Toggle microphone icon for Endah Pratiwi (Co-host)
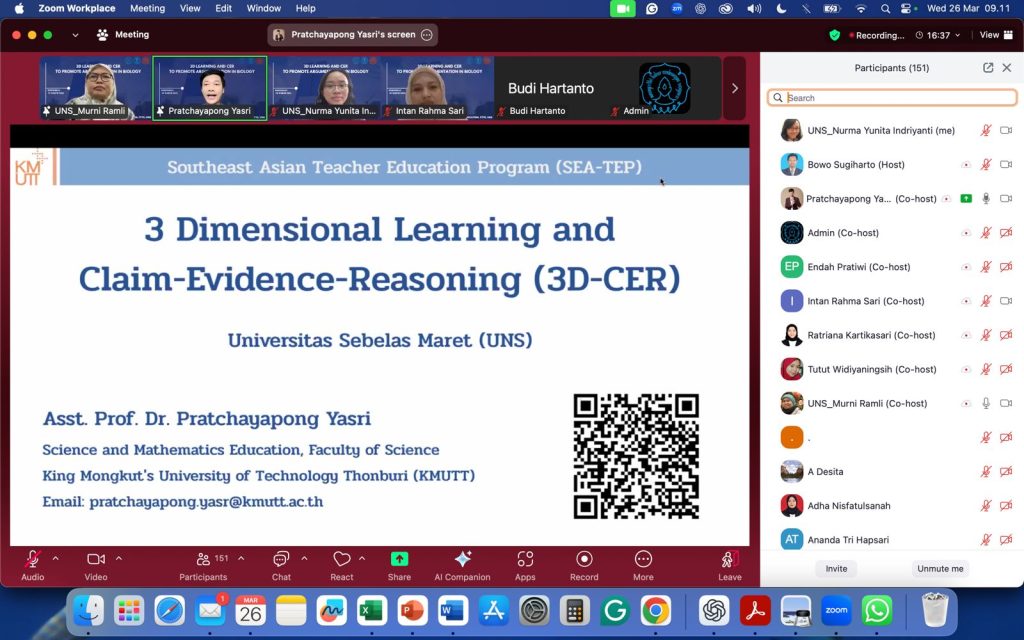 click(x=986, y=266)
